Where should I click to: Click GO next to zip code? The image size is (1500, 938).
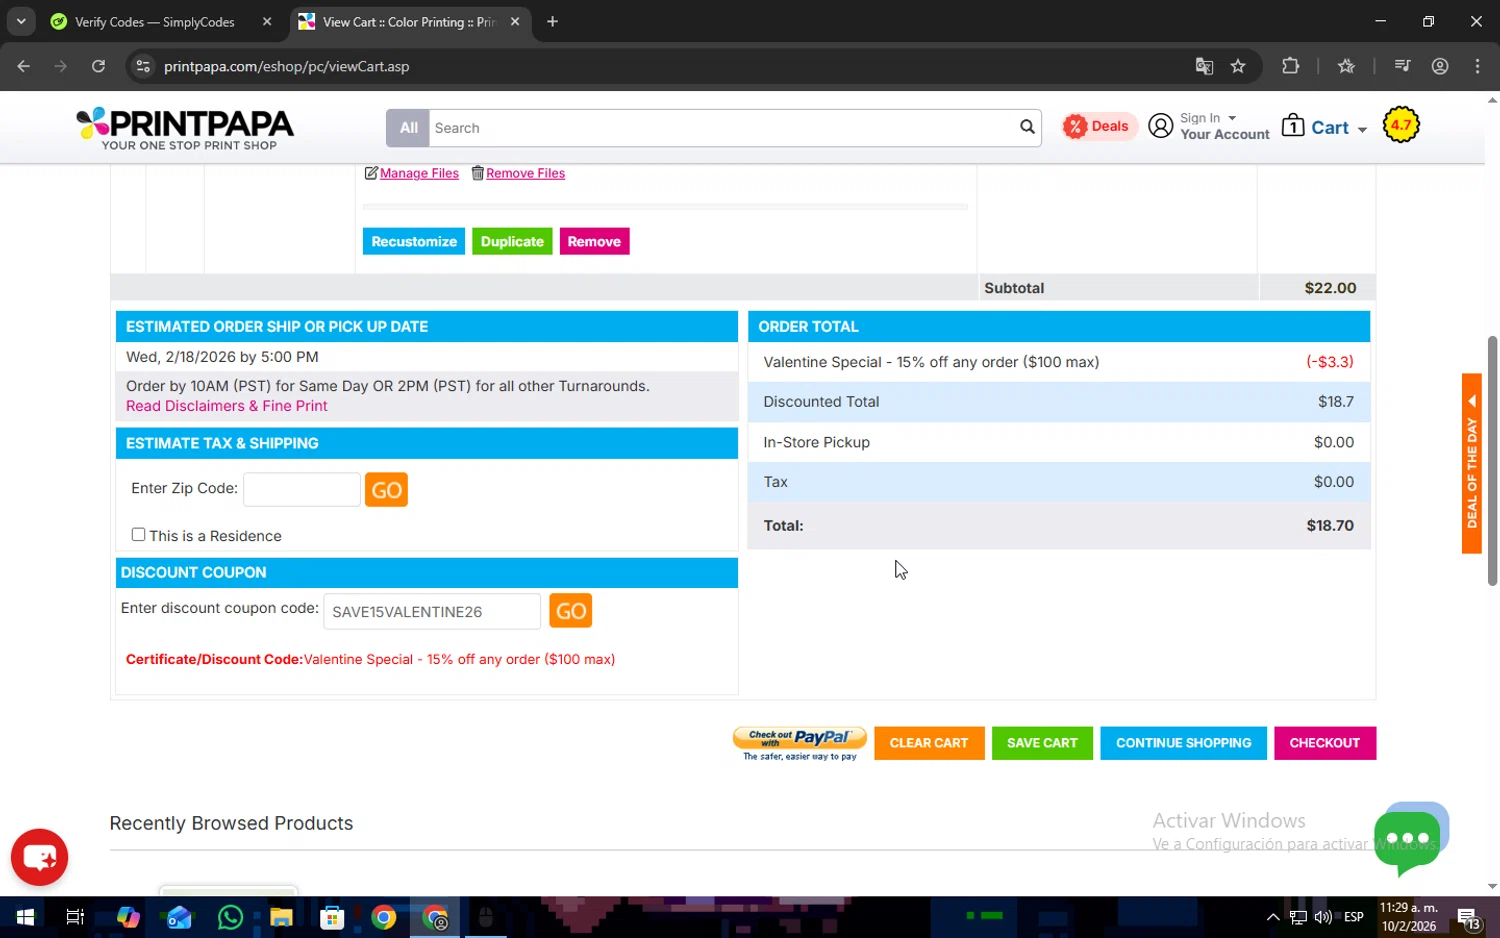[x=386, y=490]
